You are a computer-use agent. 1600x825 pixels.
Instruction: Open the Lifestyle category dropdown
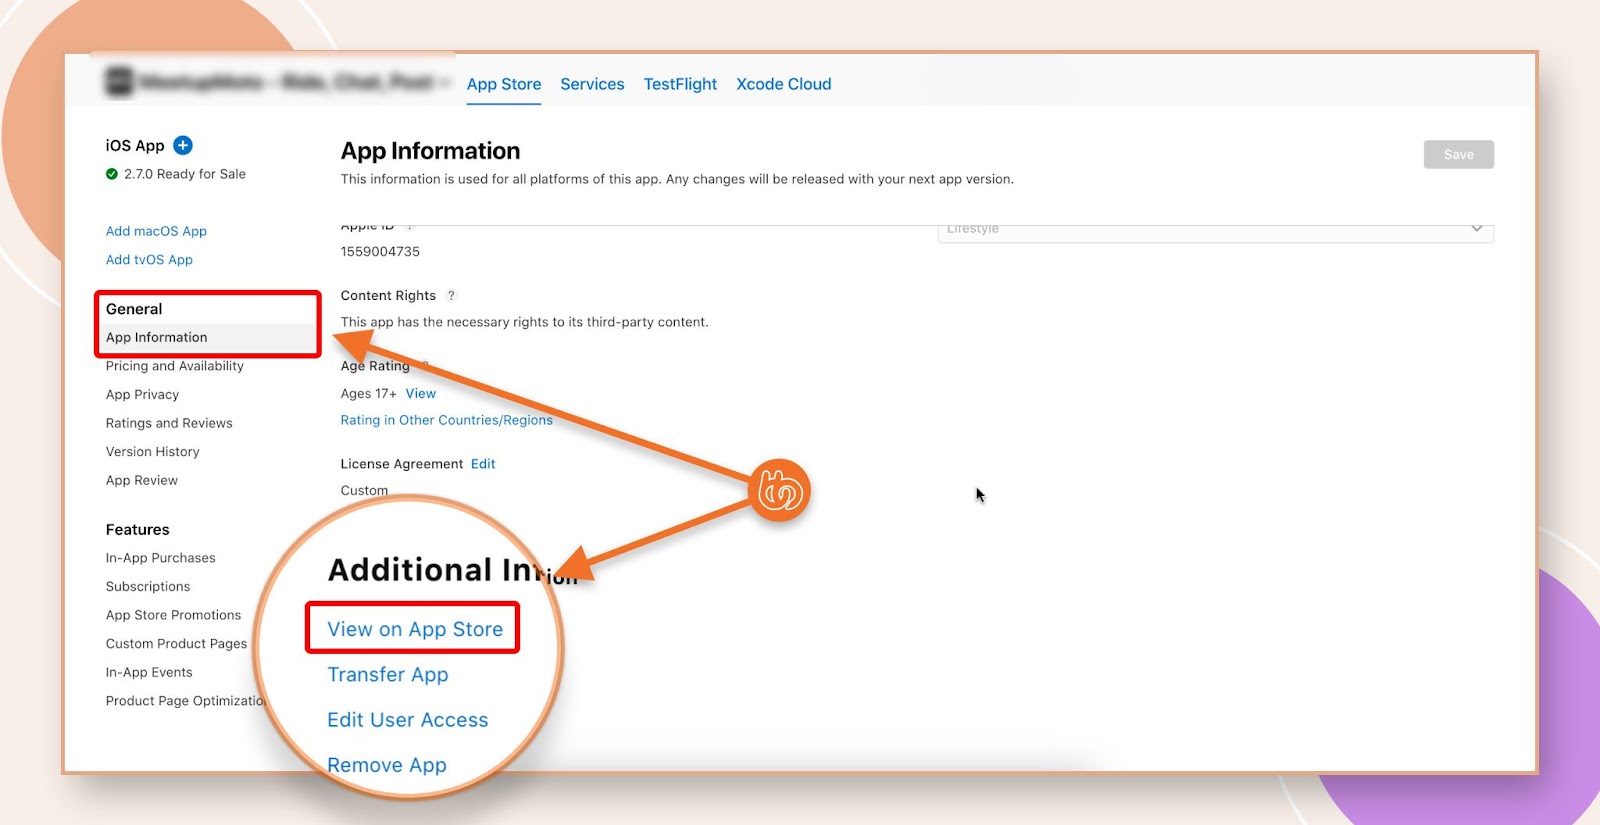pos(1215,232)
